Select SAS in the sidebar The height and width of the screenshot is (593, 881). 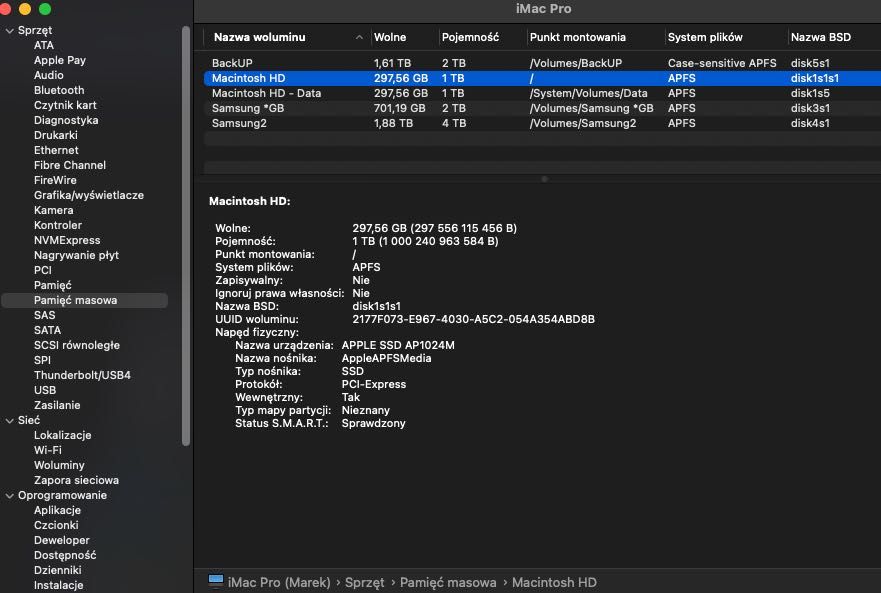pyautogui.click(x=44, y=315)
